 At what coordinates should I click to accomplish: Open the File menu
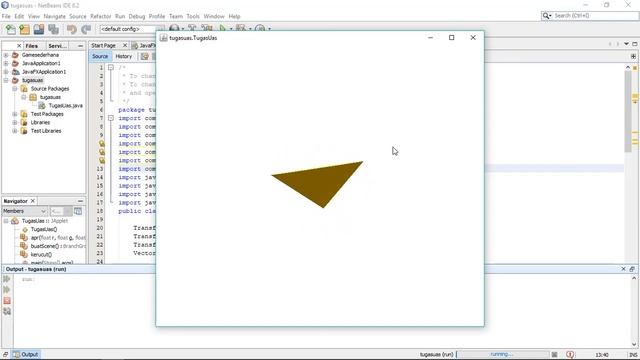6,16
